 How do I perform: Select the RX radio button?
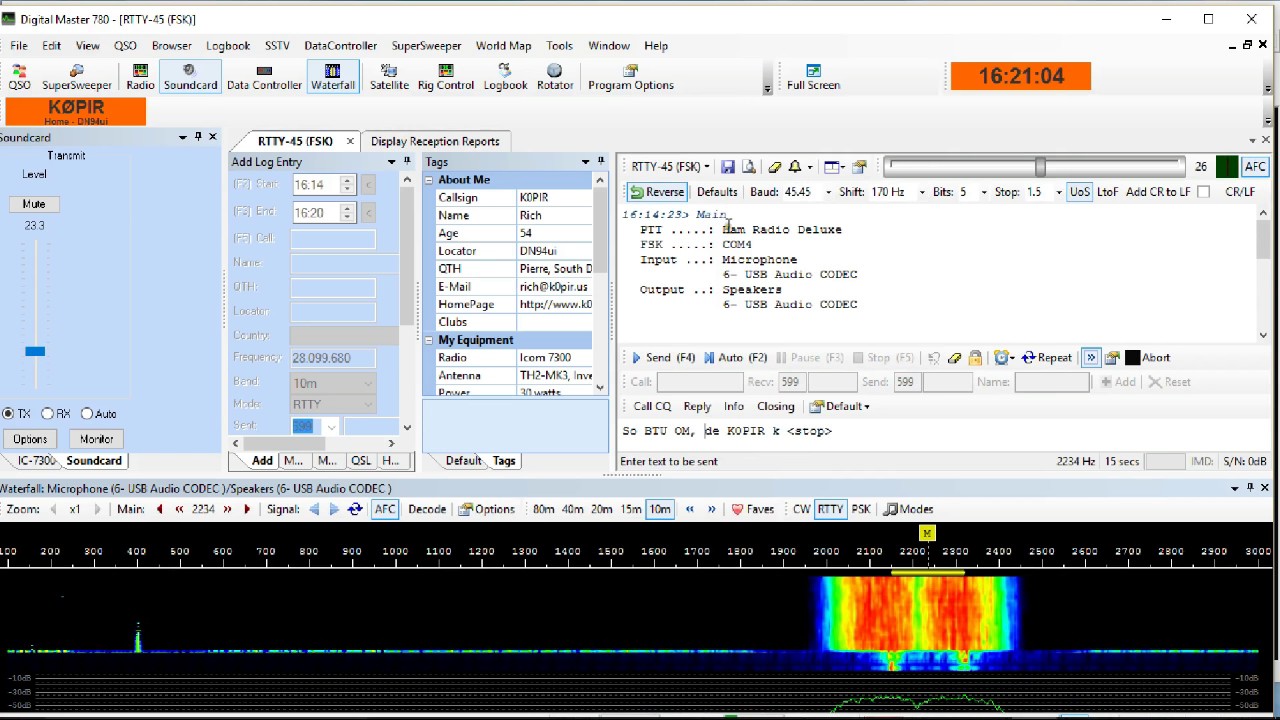click(x=47, y=414)
